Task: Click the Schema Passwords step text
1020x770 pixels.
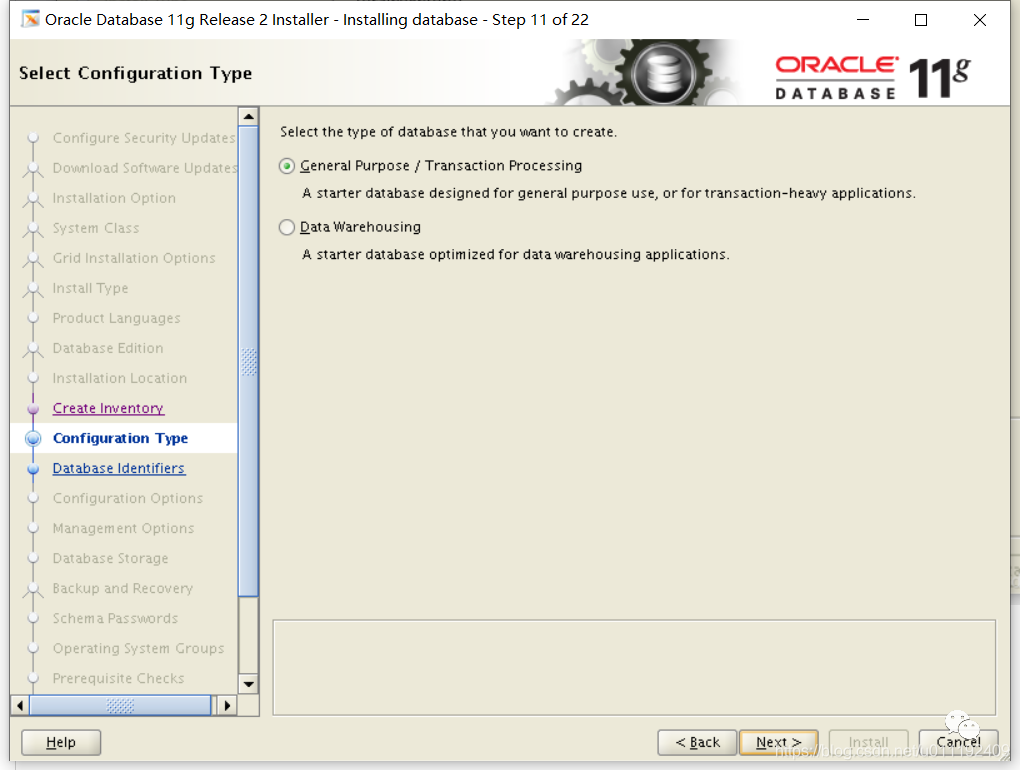Action: [x=115, y=618]
